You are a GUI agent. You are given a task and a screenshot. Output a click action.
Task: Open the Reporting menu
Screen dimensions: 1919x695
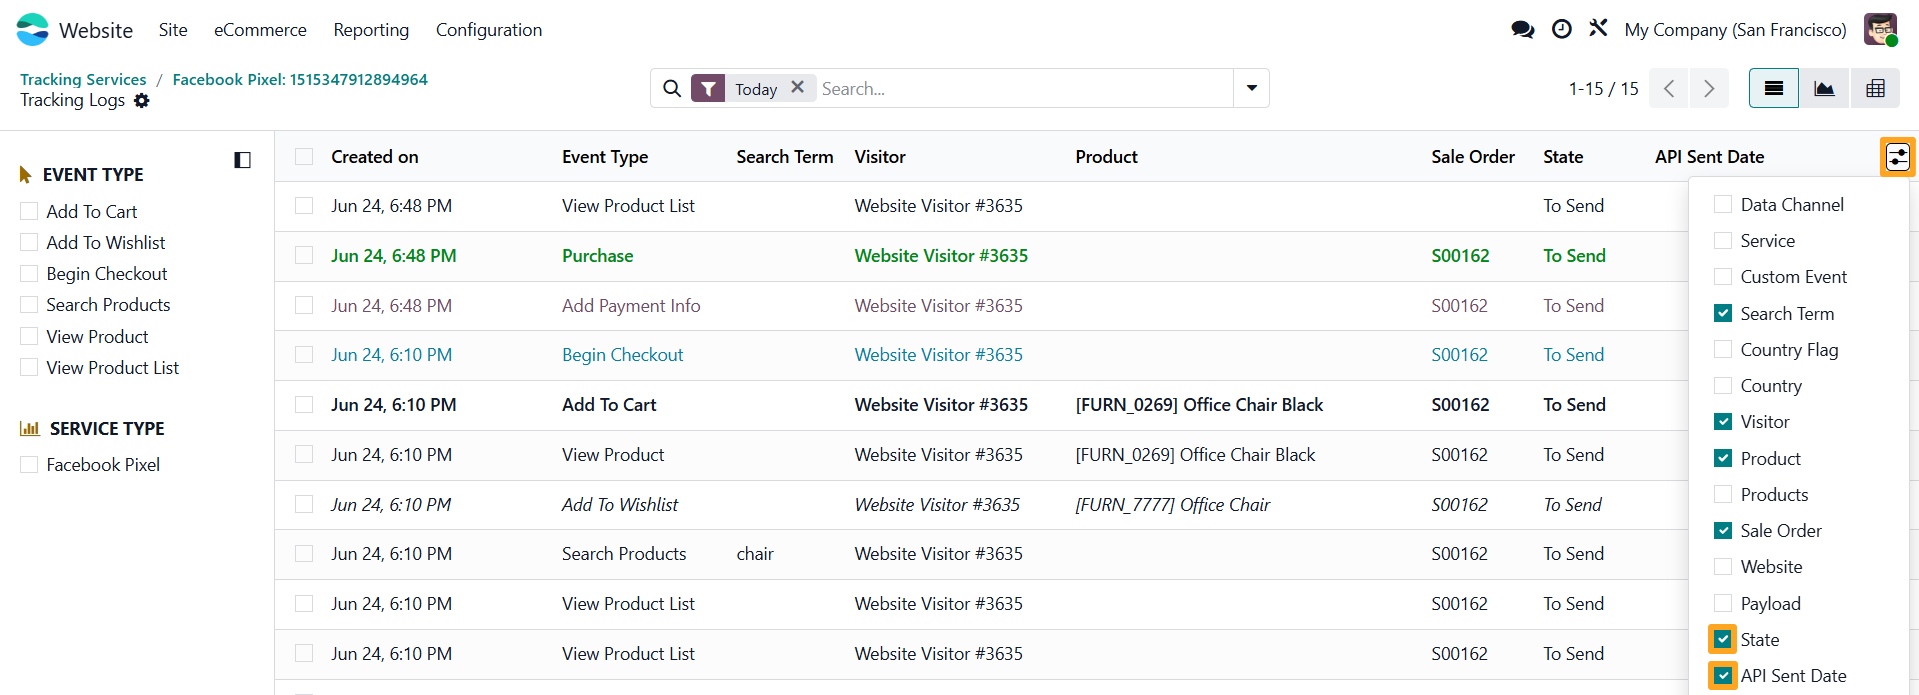[x=371, y=30]
